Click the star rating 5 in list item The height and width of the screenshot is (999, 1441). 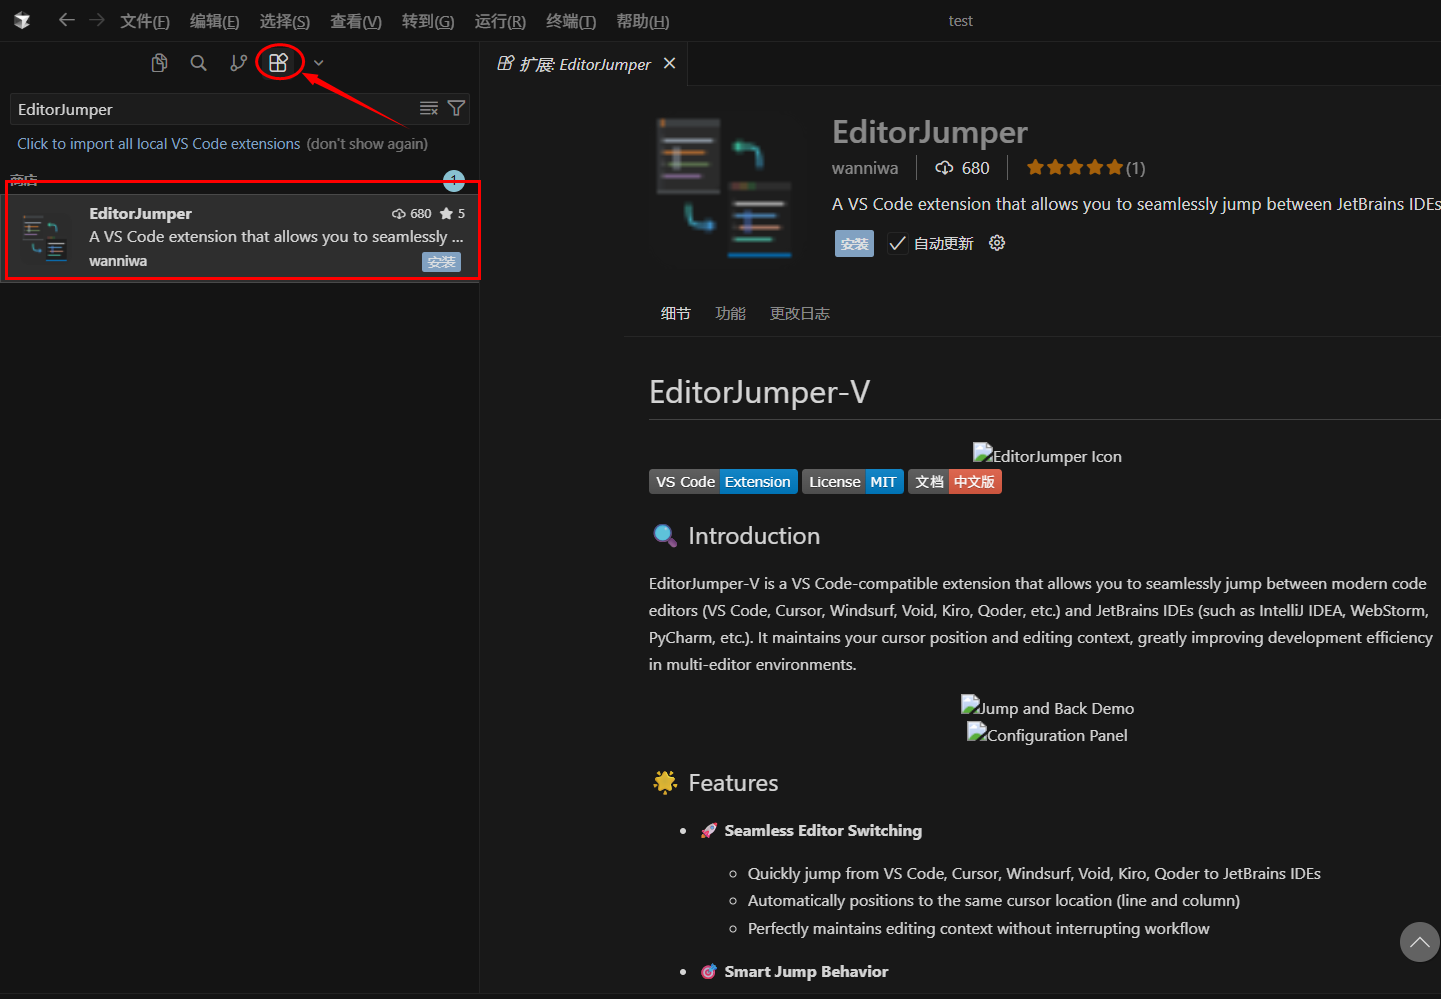(452, 213)
